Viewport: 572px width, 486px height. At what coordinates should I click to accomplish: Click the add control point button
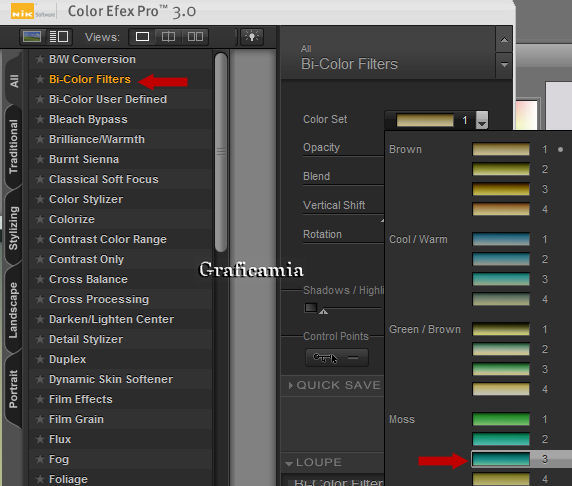coord(325,358)
